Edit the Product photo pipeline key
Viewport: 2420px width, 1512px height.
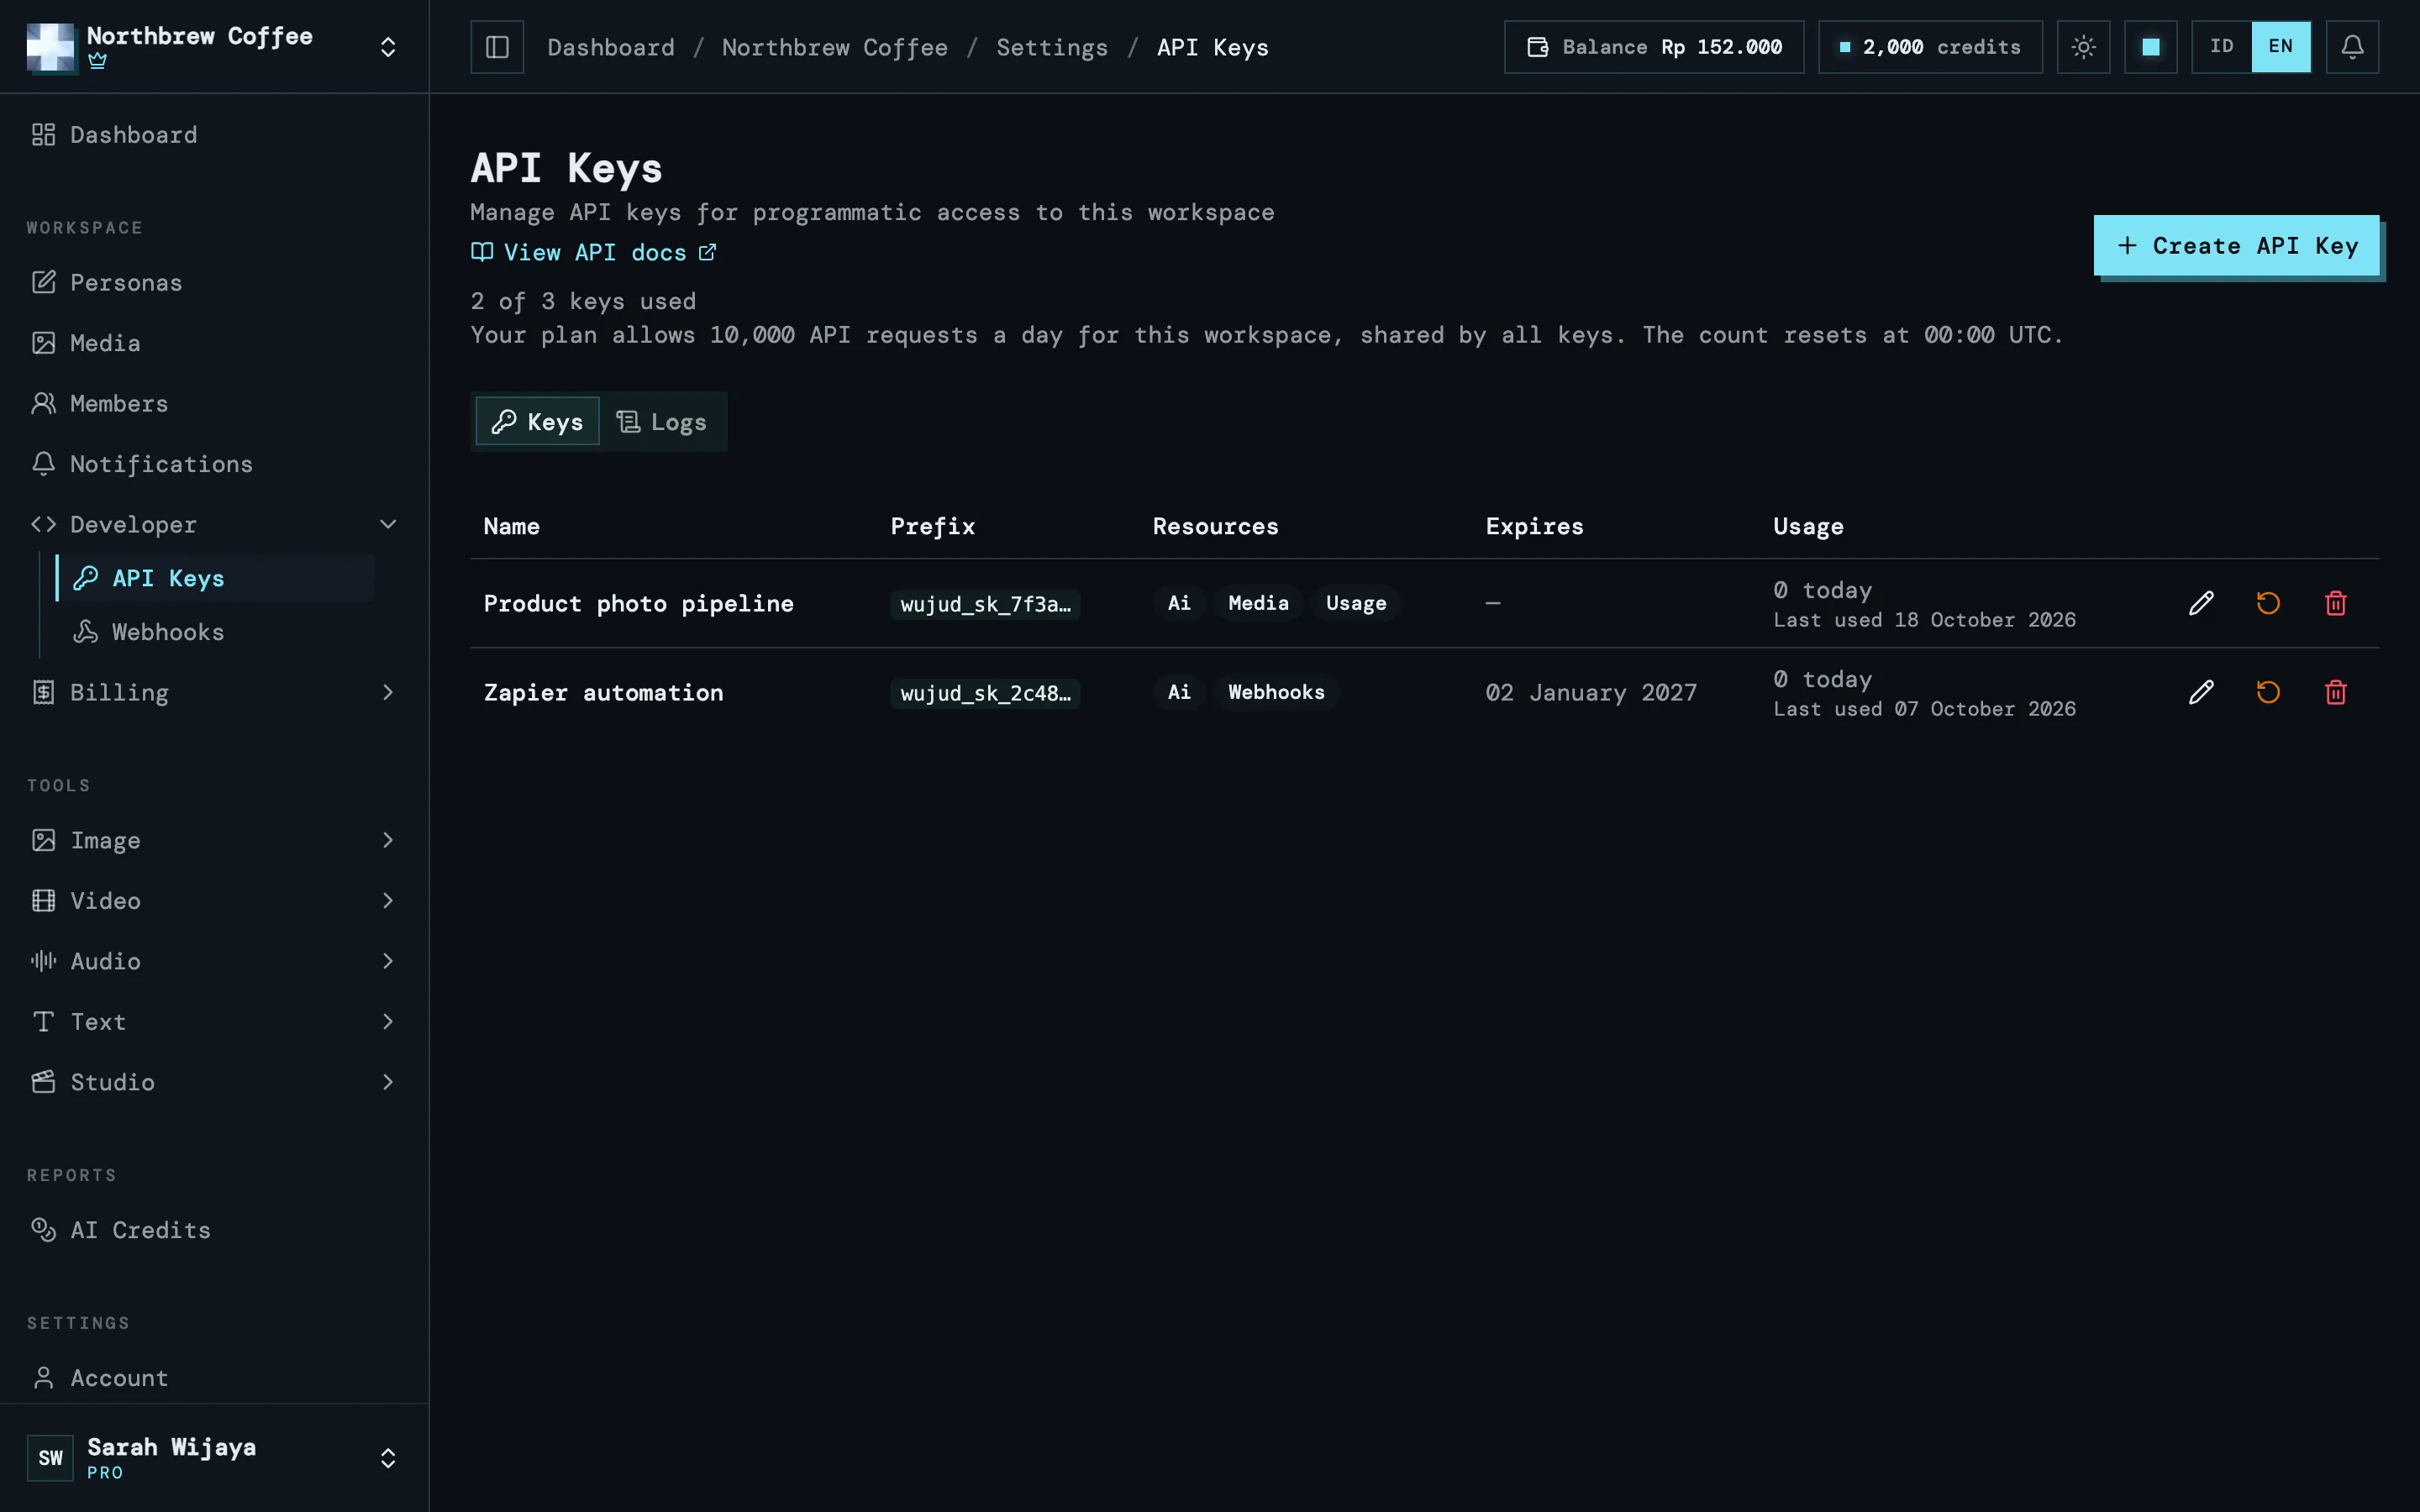tap(2201, 603)
